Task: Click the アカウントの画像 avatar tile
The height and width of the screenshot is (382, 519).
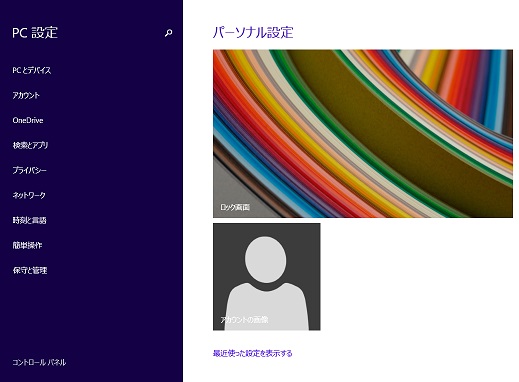Action: 267,277
